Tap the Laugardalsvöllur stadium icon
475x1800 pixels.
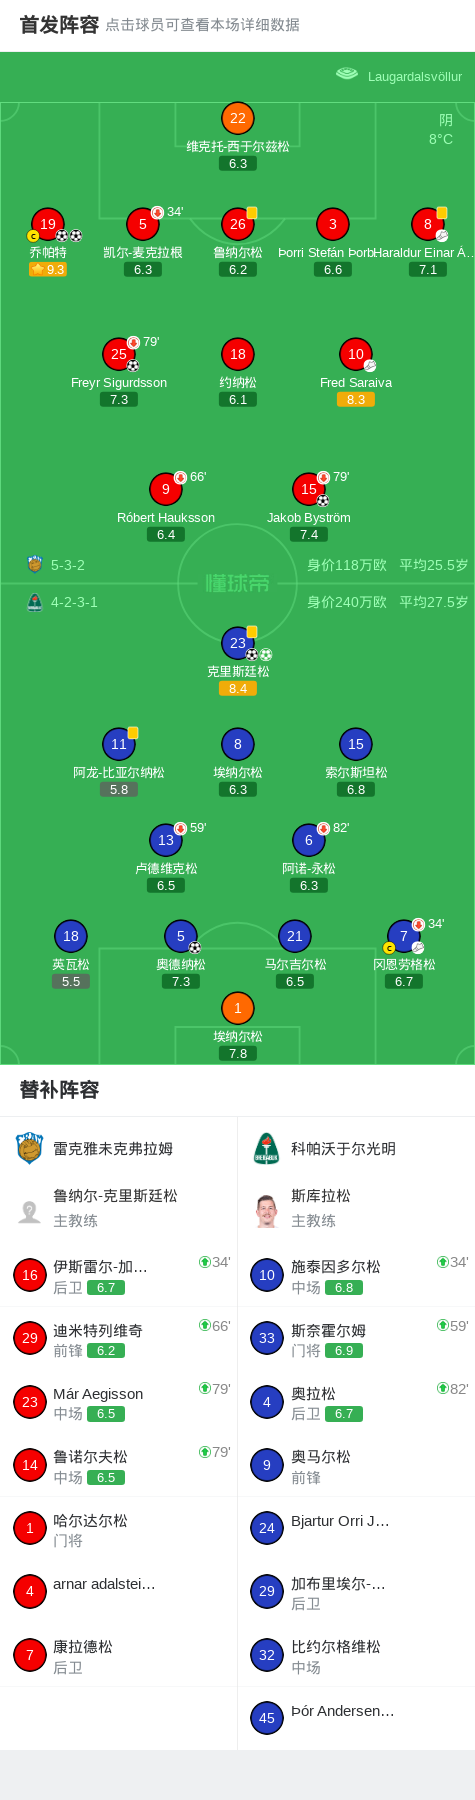[x=347, y=75]
